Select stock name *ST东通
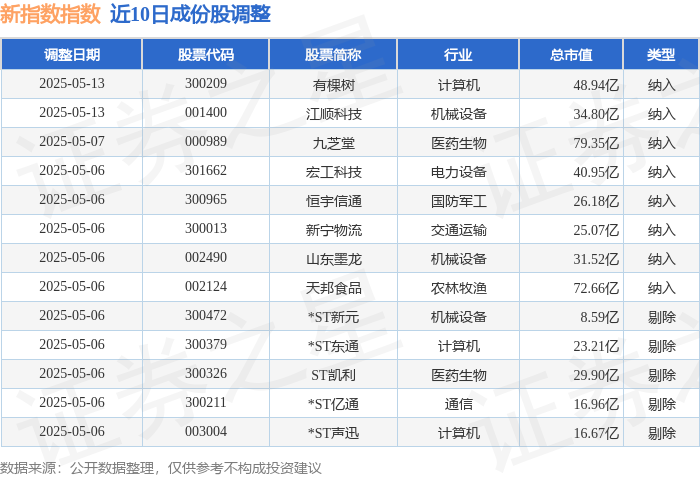The width and height of the screenshot is (700, 477). point(333,346)
